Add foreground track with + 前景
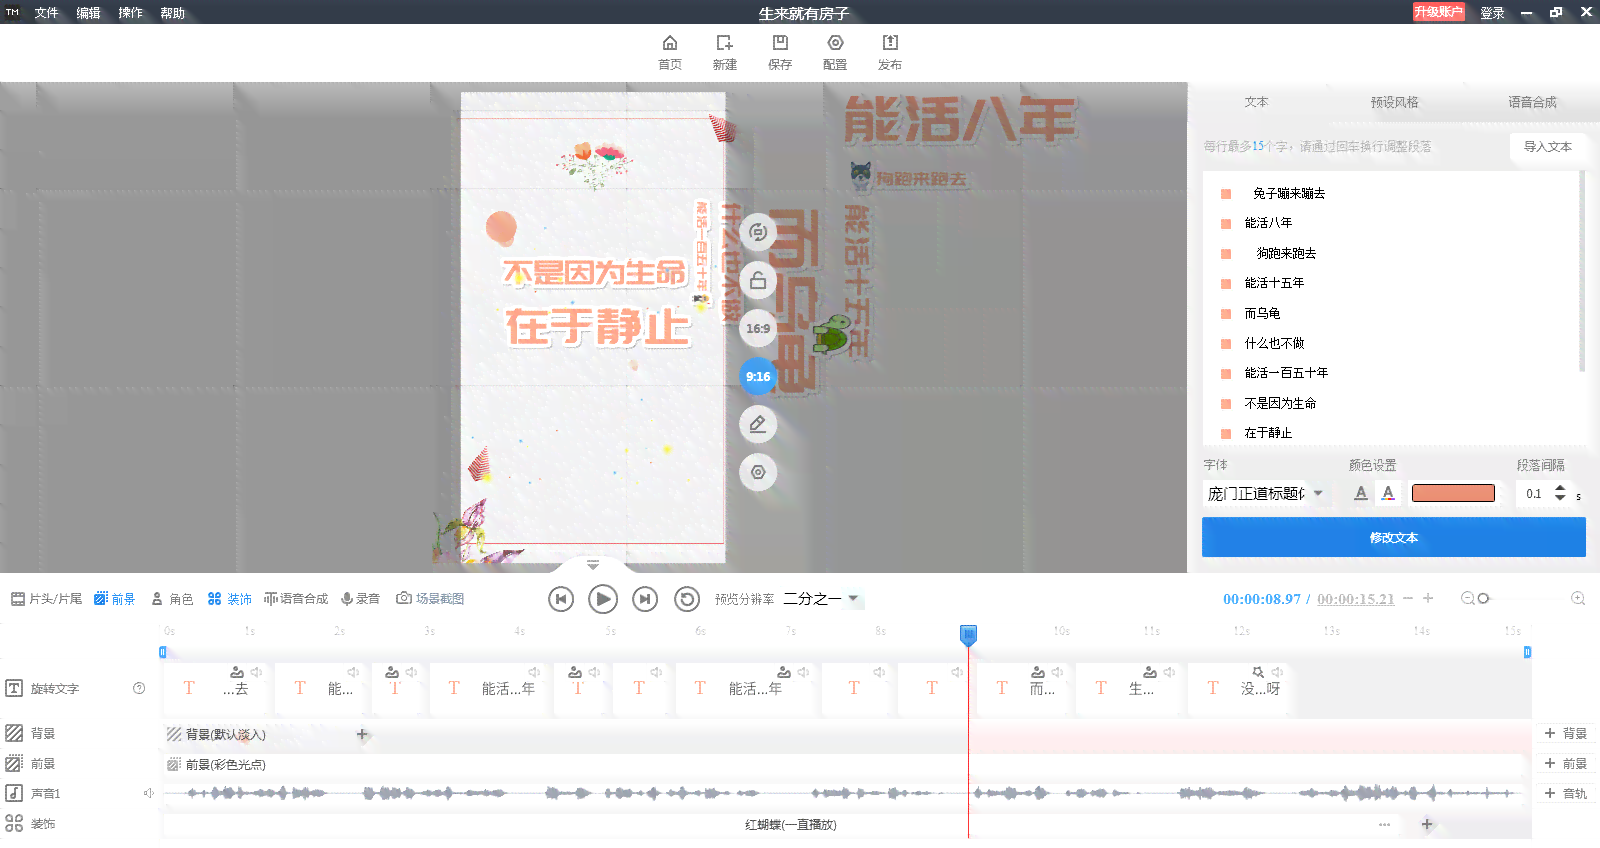Viewport: 1600px width, 848px height. [1565, 763]
